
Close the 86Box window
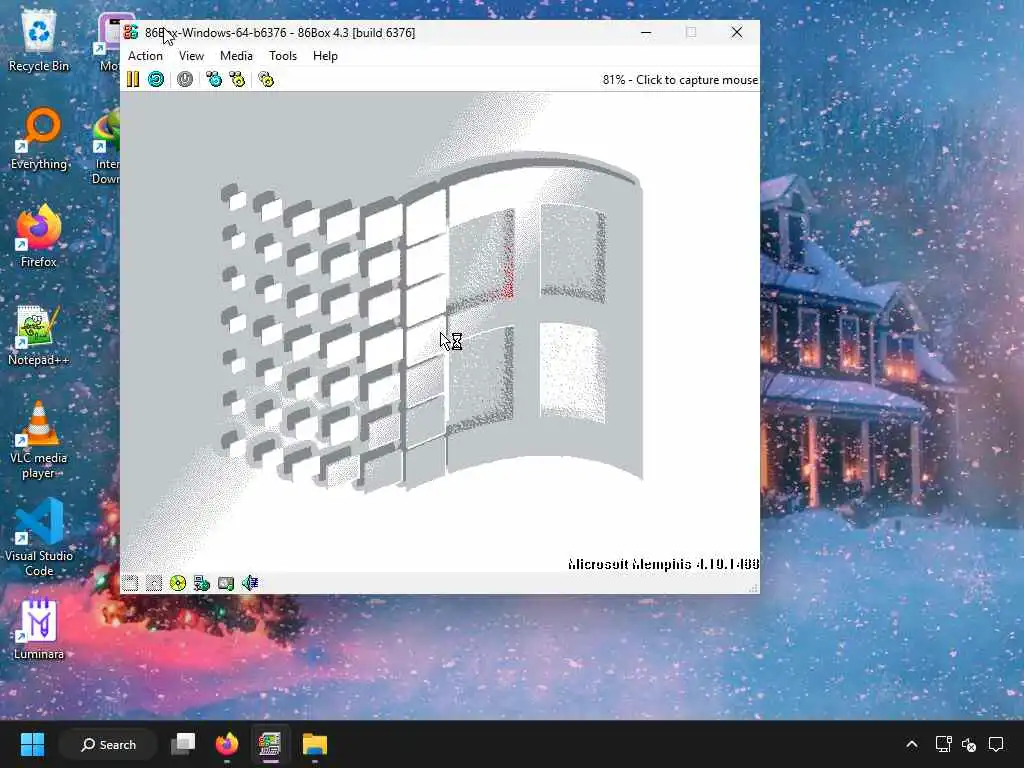click(x=737, y=32)
